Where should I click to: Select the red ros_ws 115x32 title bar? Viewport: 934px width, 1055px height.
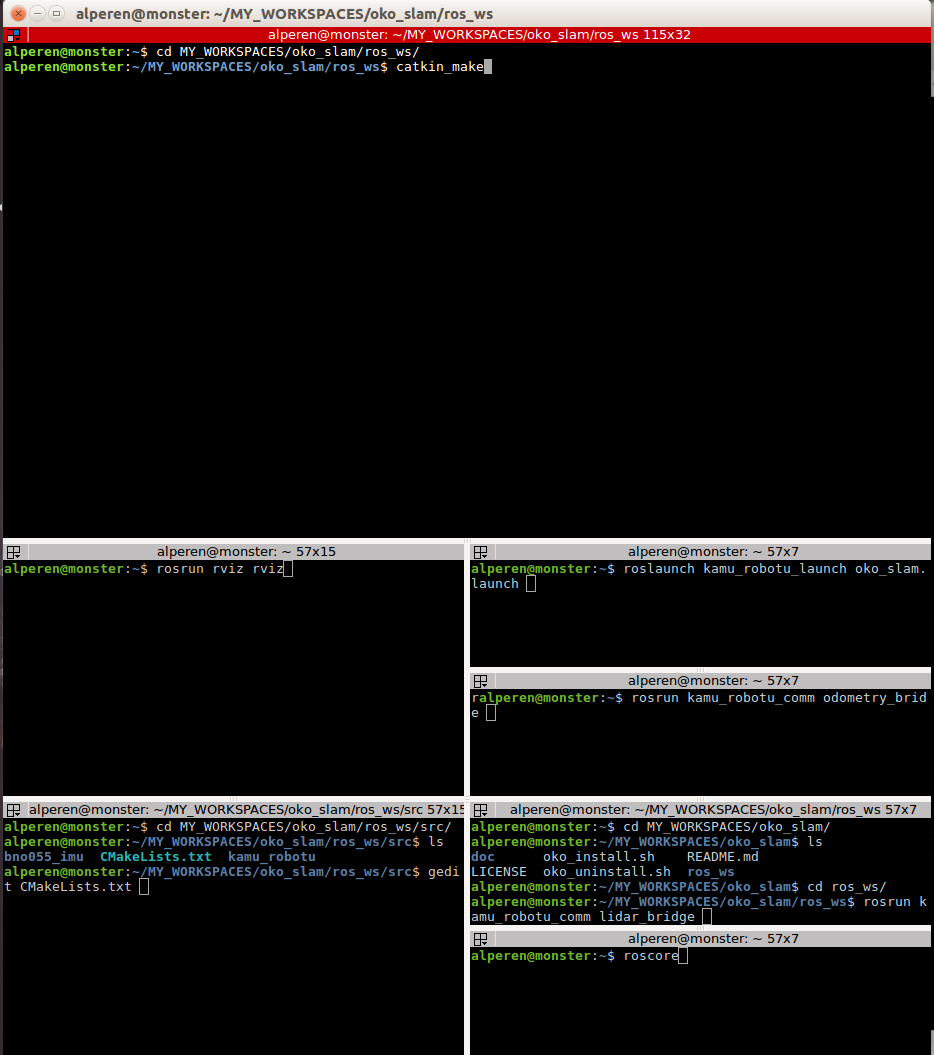click(479, 35)
